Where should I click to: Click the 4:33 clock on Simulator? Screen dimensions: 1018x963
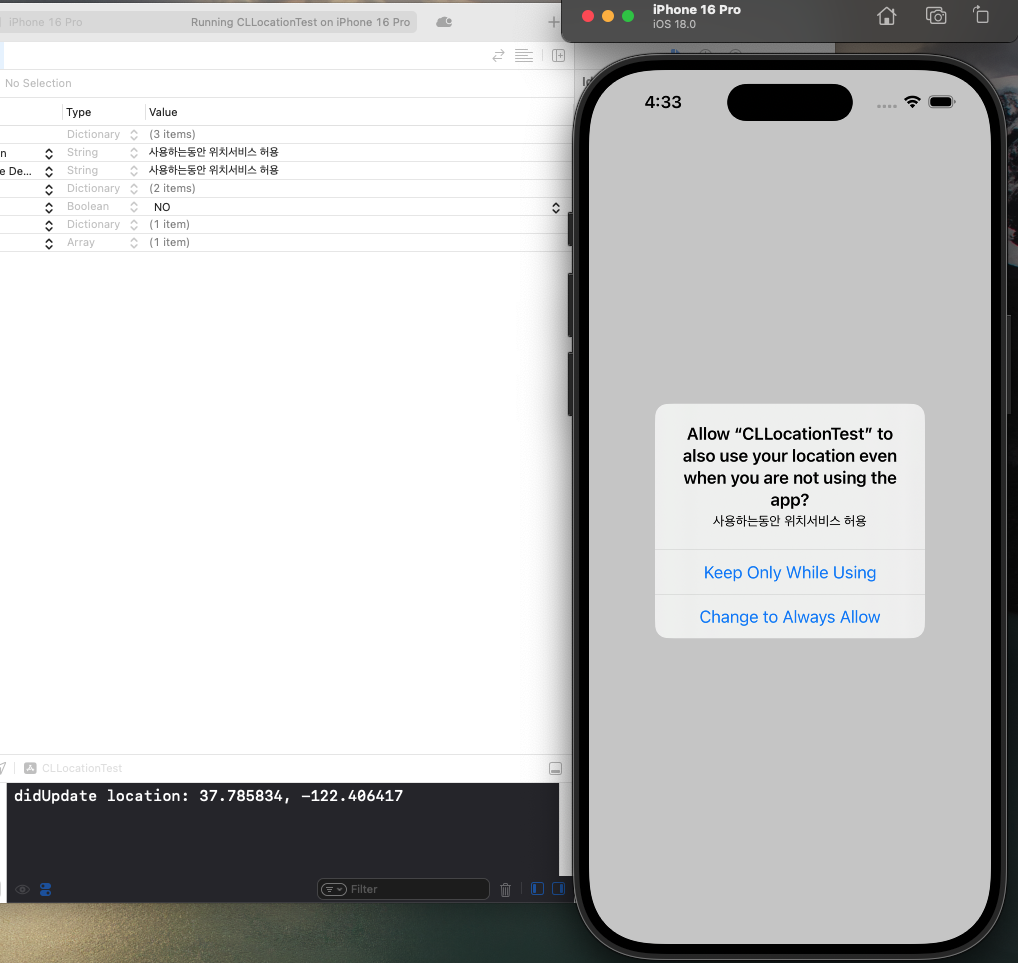click(x=663, y=102)
